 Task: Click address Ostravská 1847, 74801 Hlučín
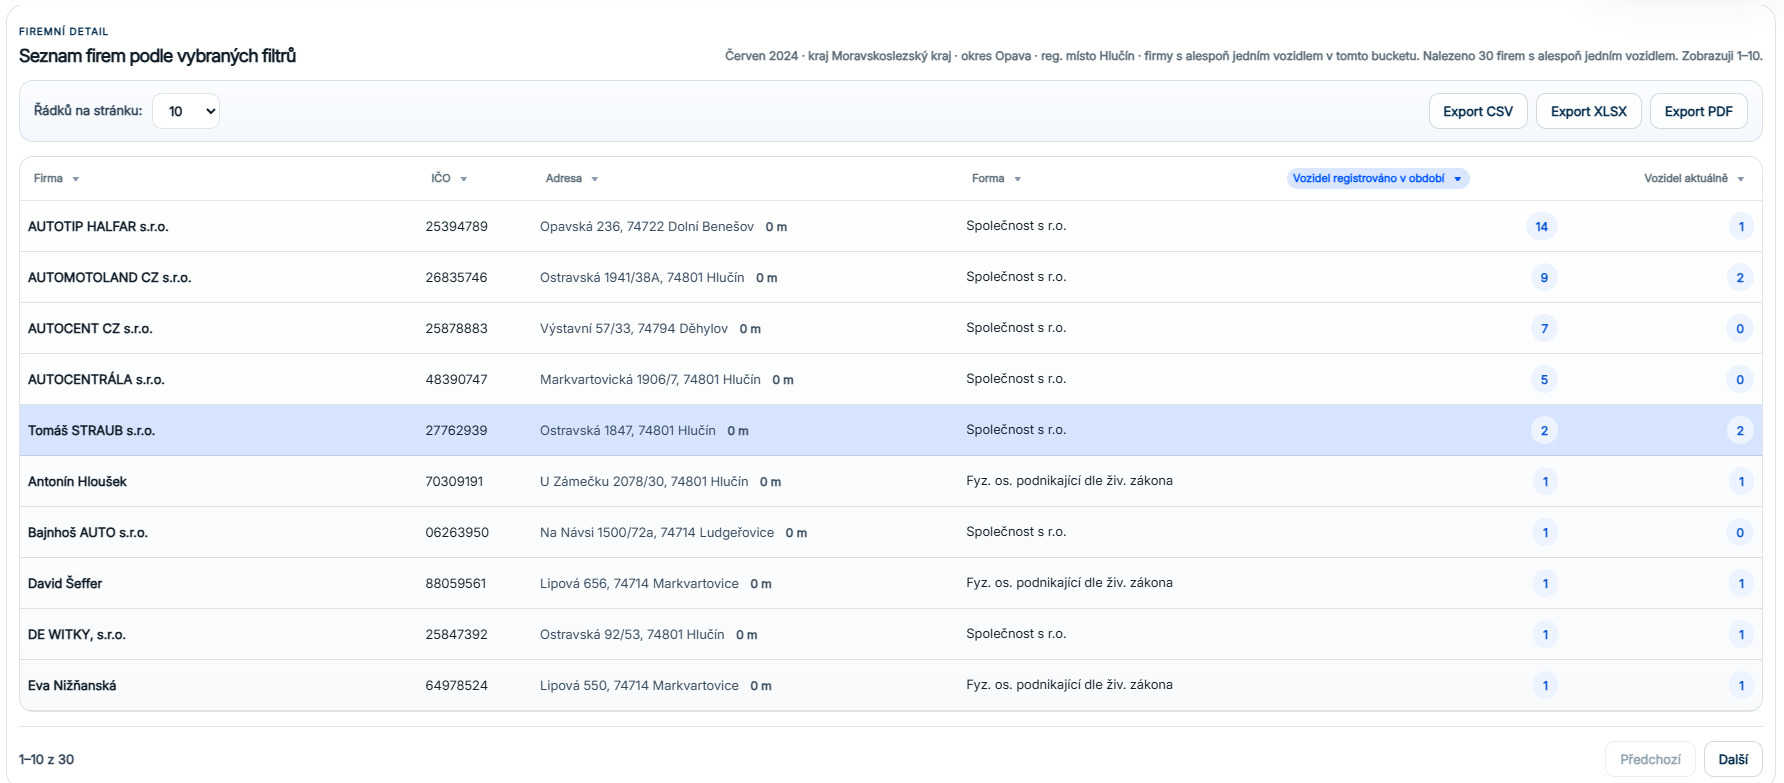pyautogui.click(x=628, y=431)
